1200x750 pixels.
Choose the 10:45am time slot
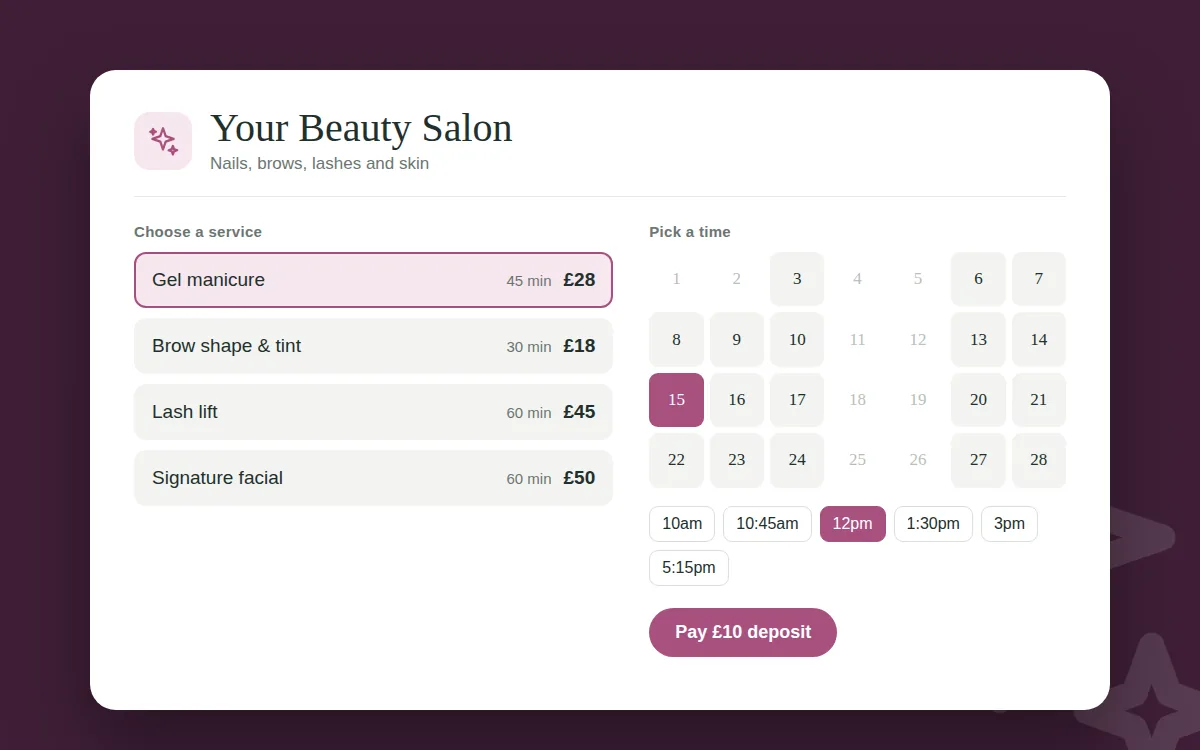[767, 524]
